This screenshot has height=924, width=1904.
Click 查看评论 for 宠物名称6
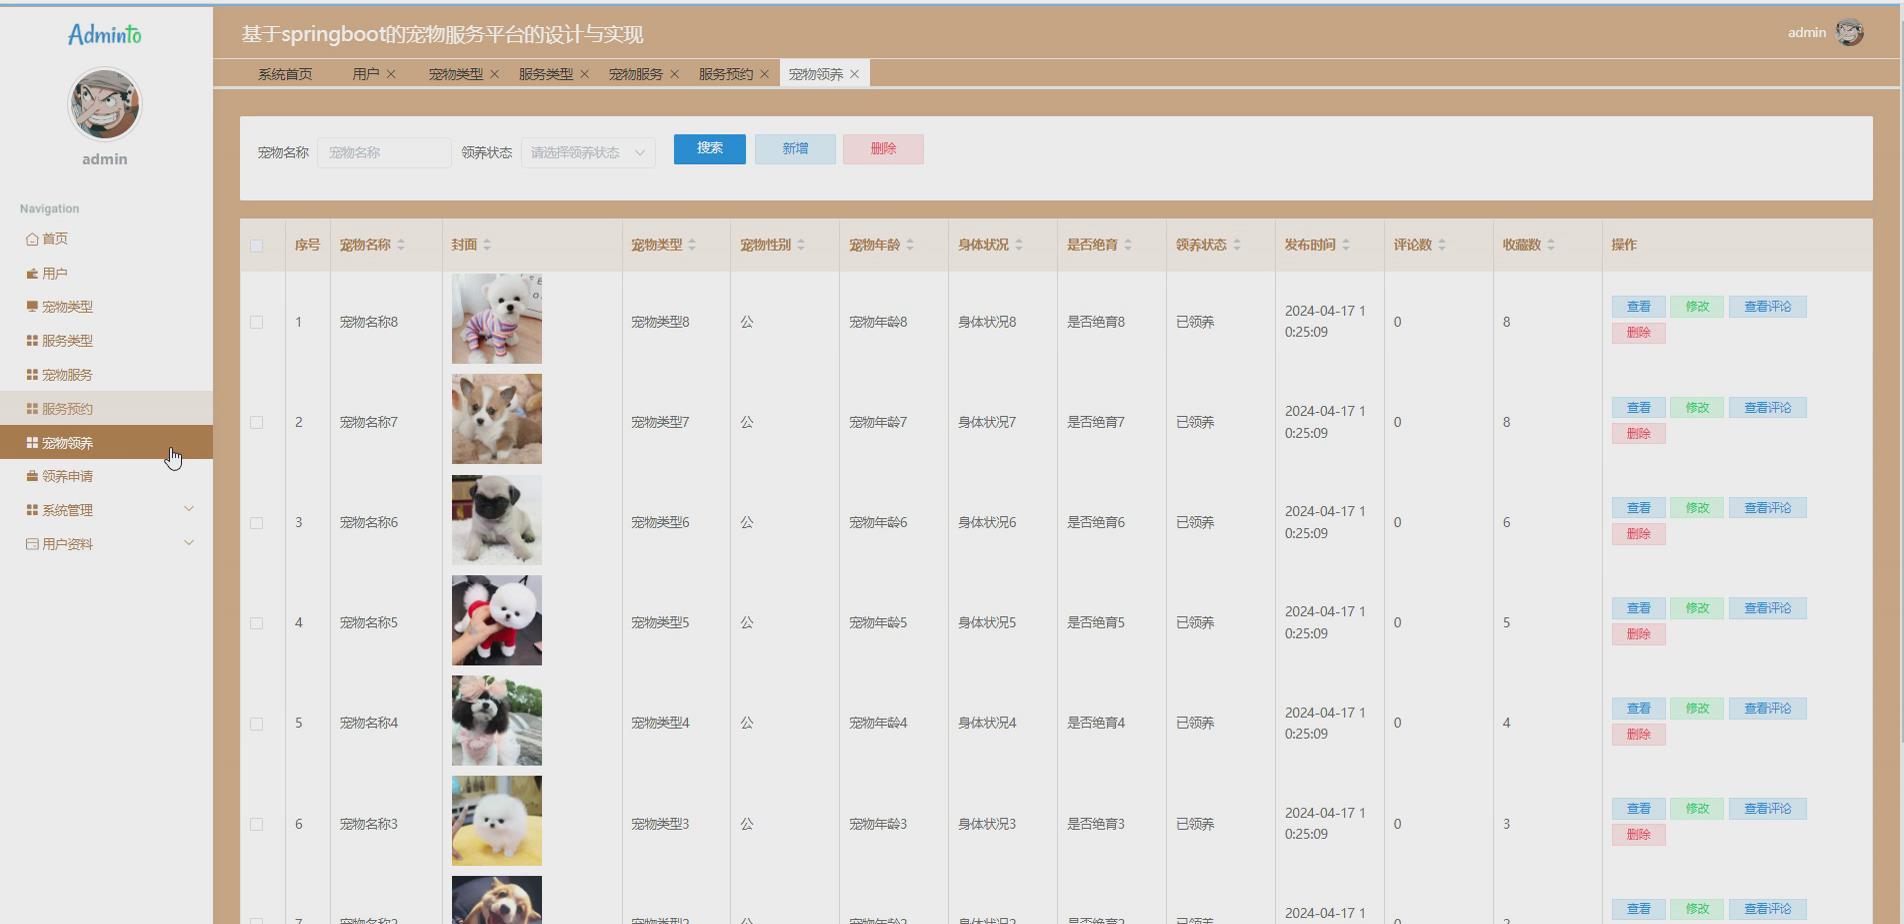1768,508
